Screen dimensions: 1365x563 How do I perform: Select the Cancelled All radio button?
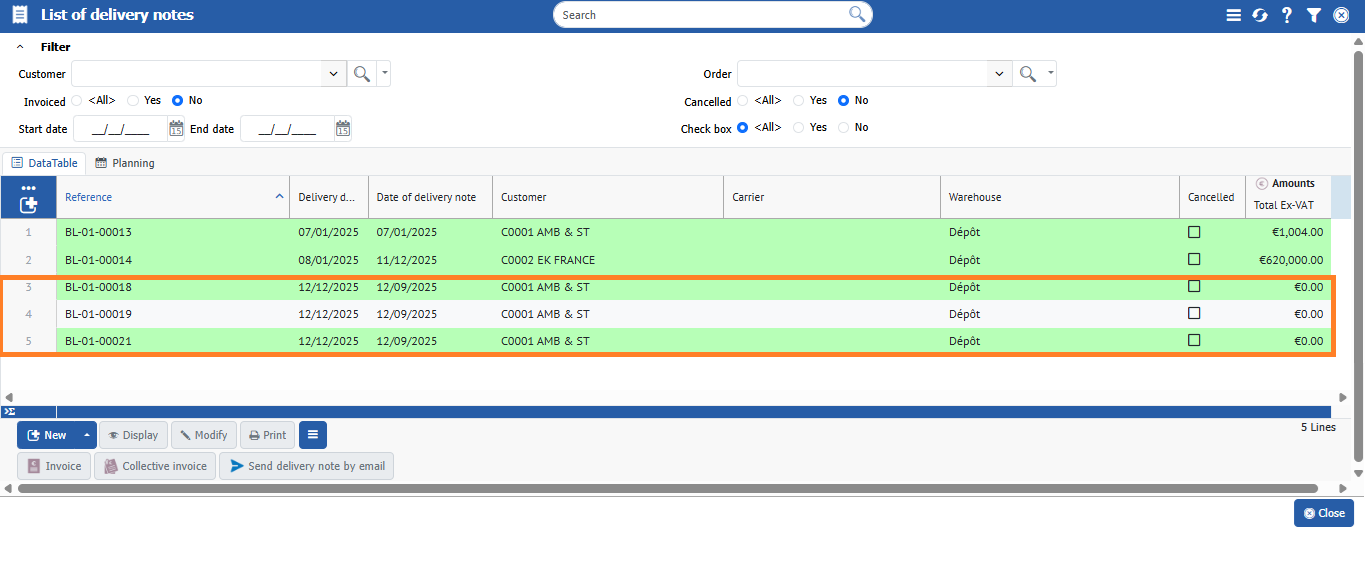tap(742, 101)
